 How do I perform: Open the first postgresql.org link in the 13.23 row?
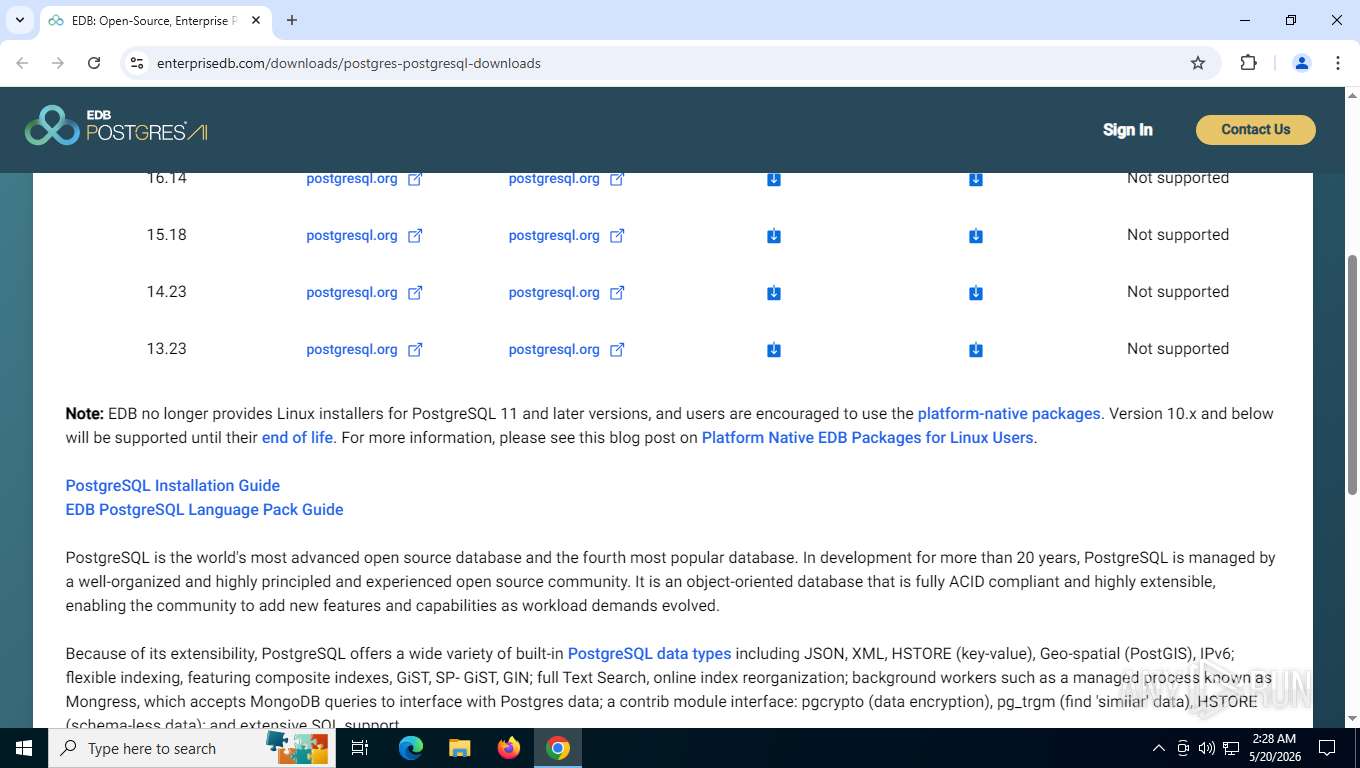click(364, 350)
